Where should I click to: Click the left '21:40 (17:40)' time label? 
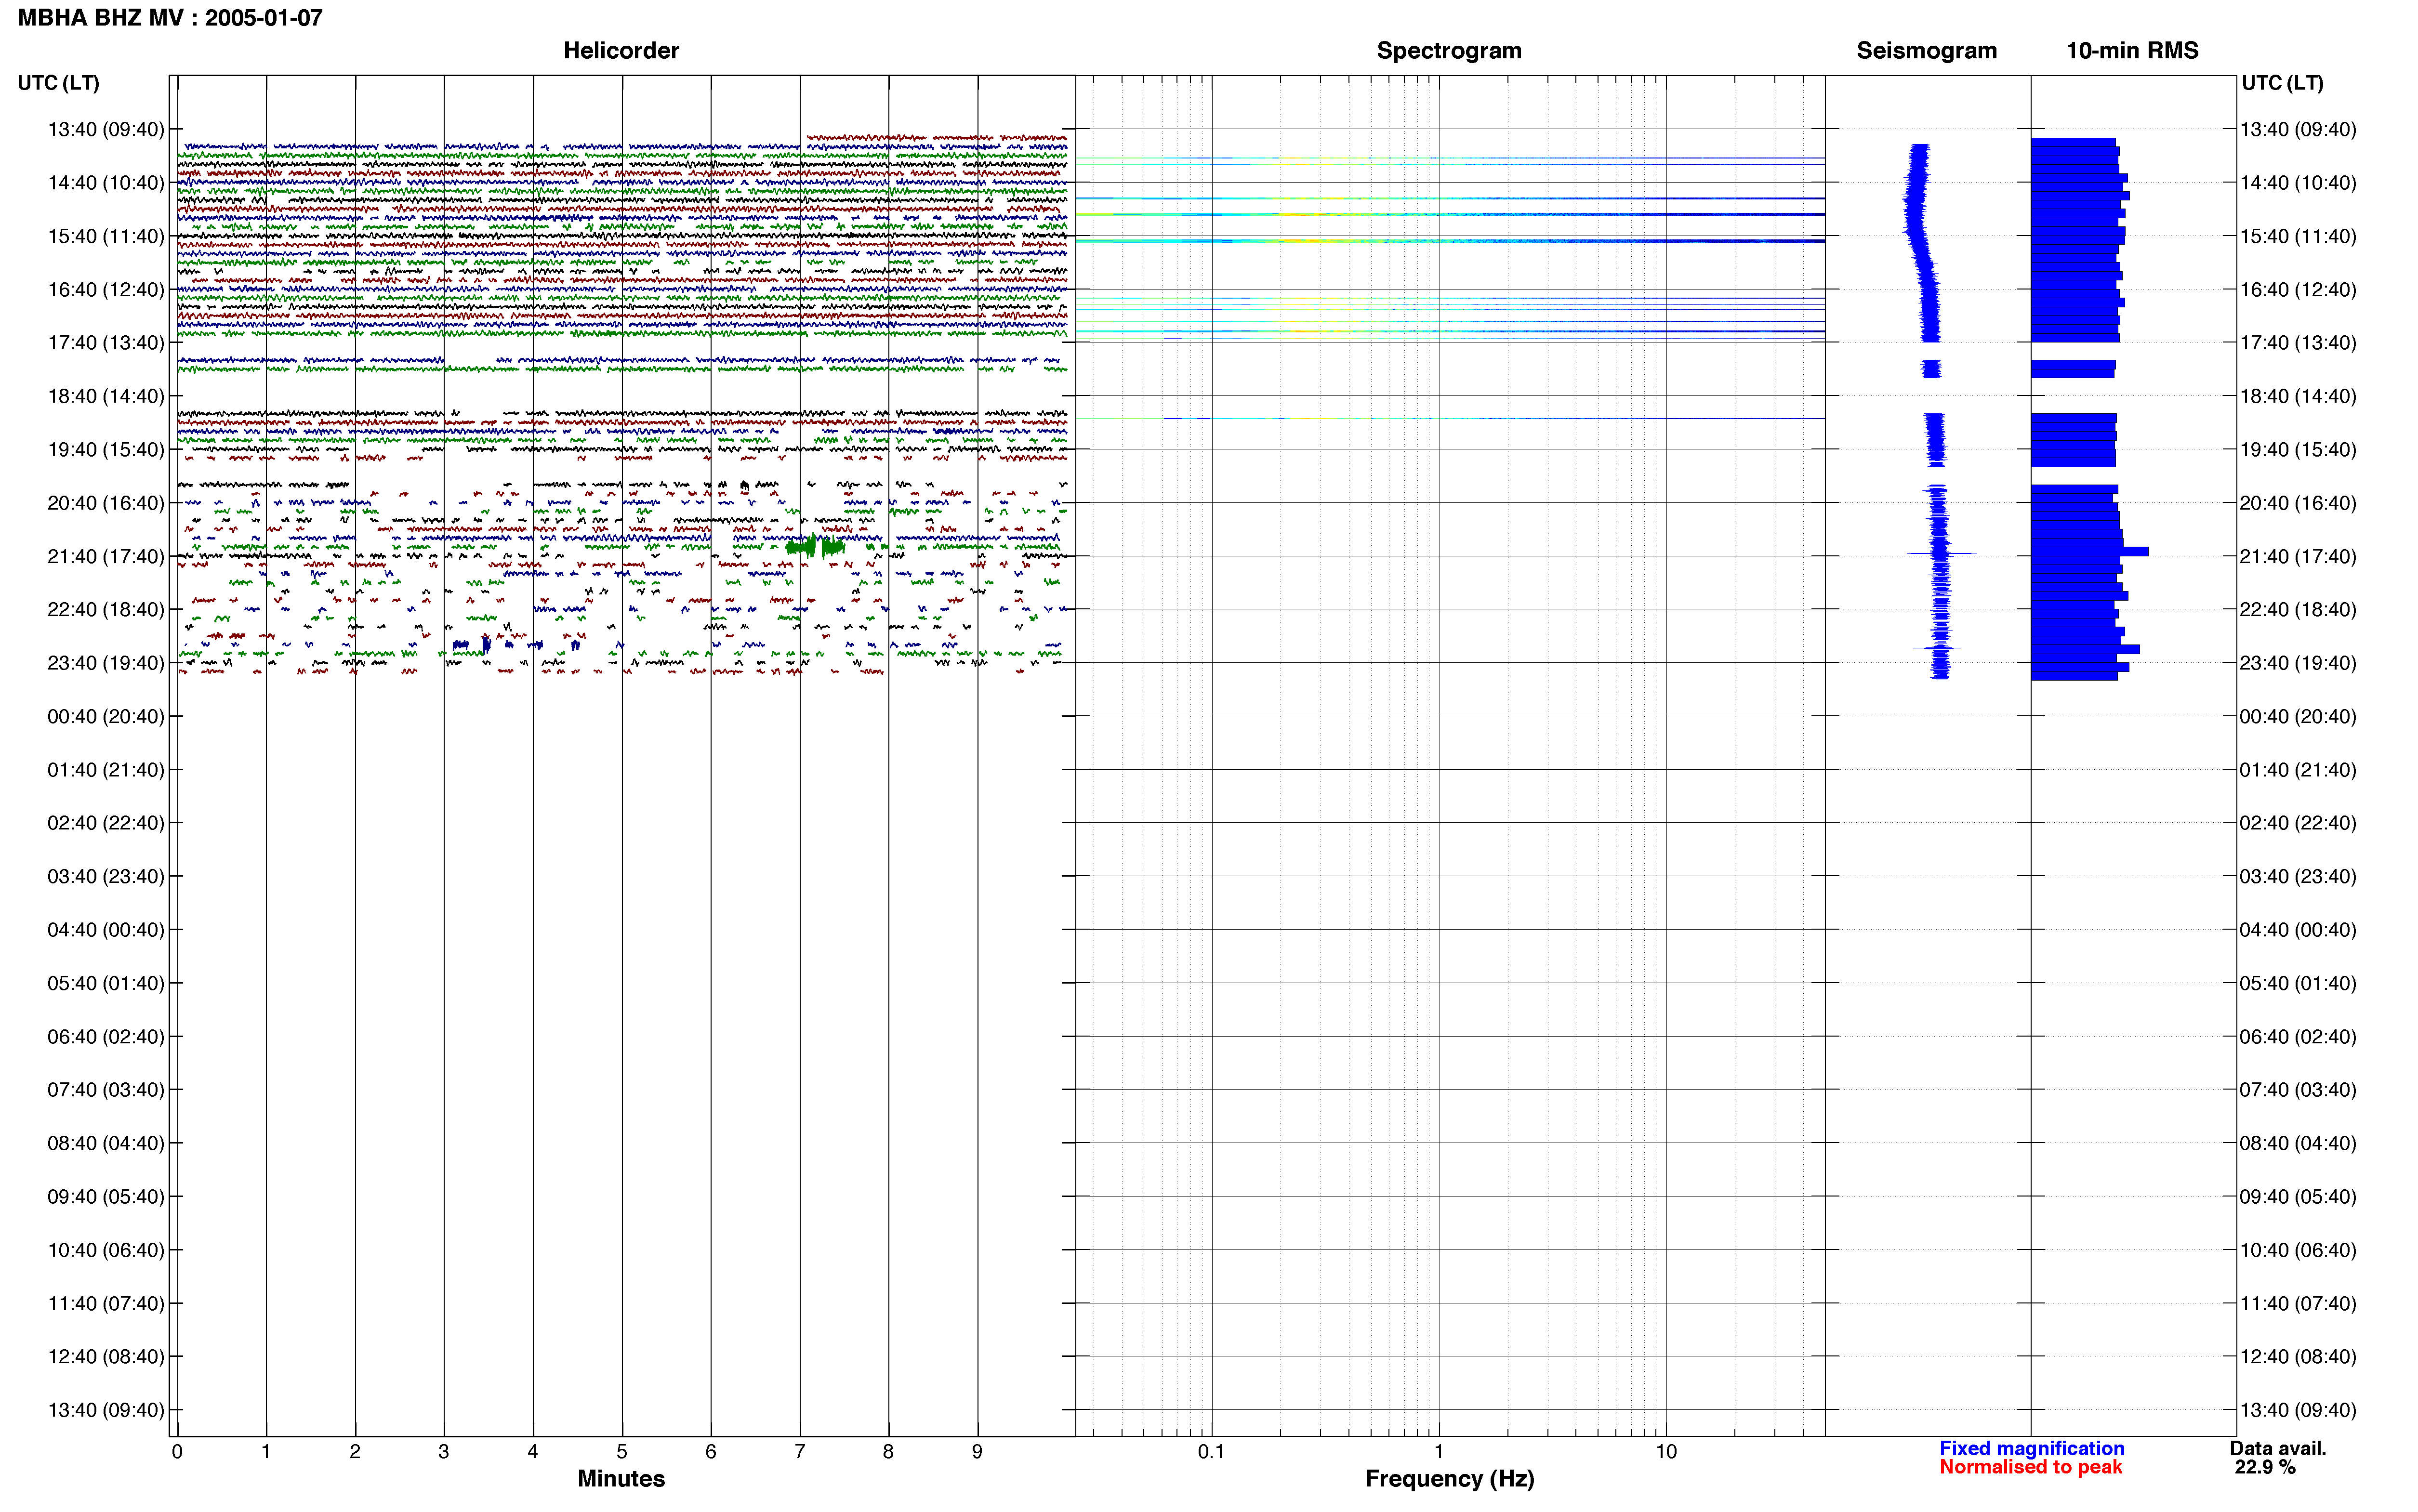coord(105,556)
